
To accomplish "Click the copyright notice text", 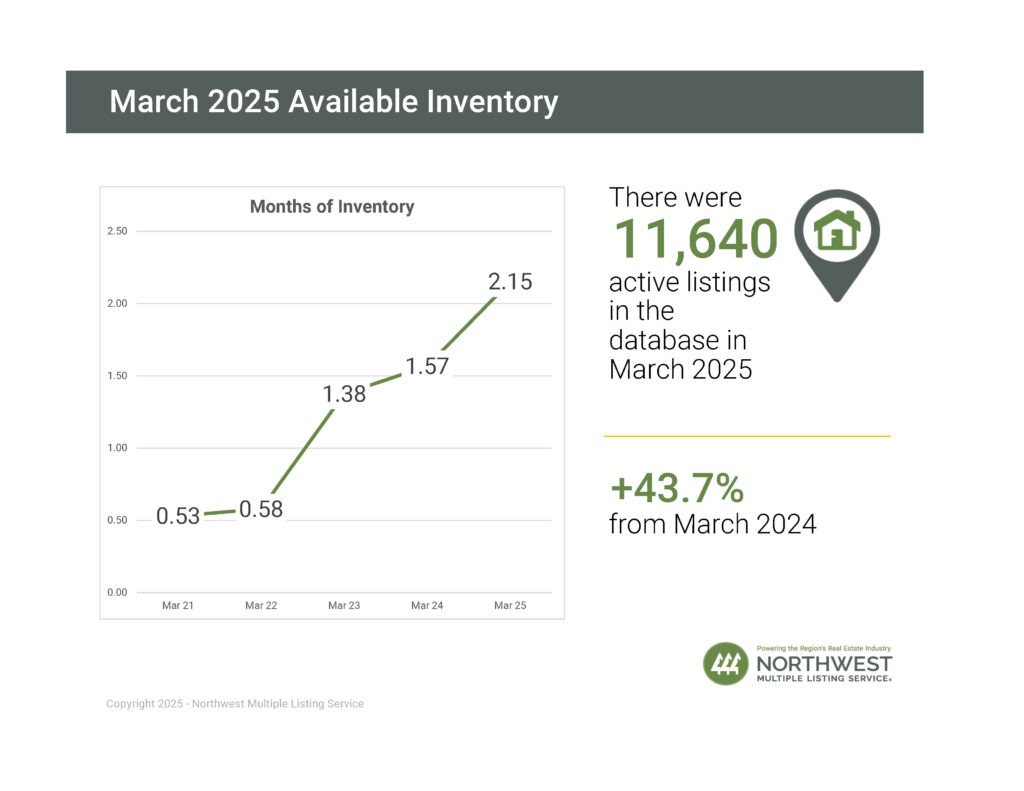I will click(x=235, y=704).
